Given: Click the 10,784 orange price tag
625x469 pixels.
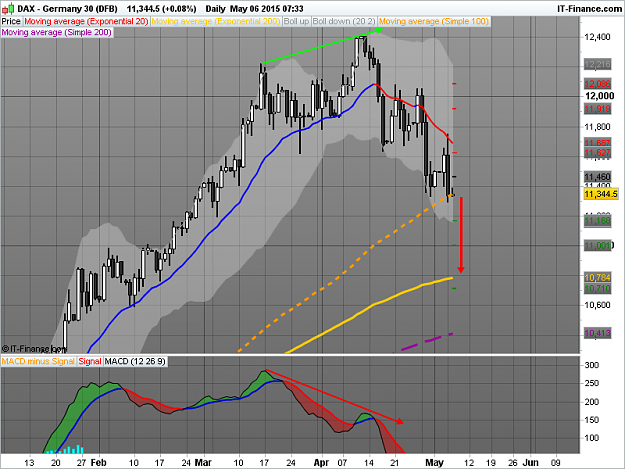Looking at the screenshot, I should coord(597,277).
